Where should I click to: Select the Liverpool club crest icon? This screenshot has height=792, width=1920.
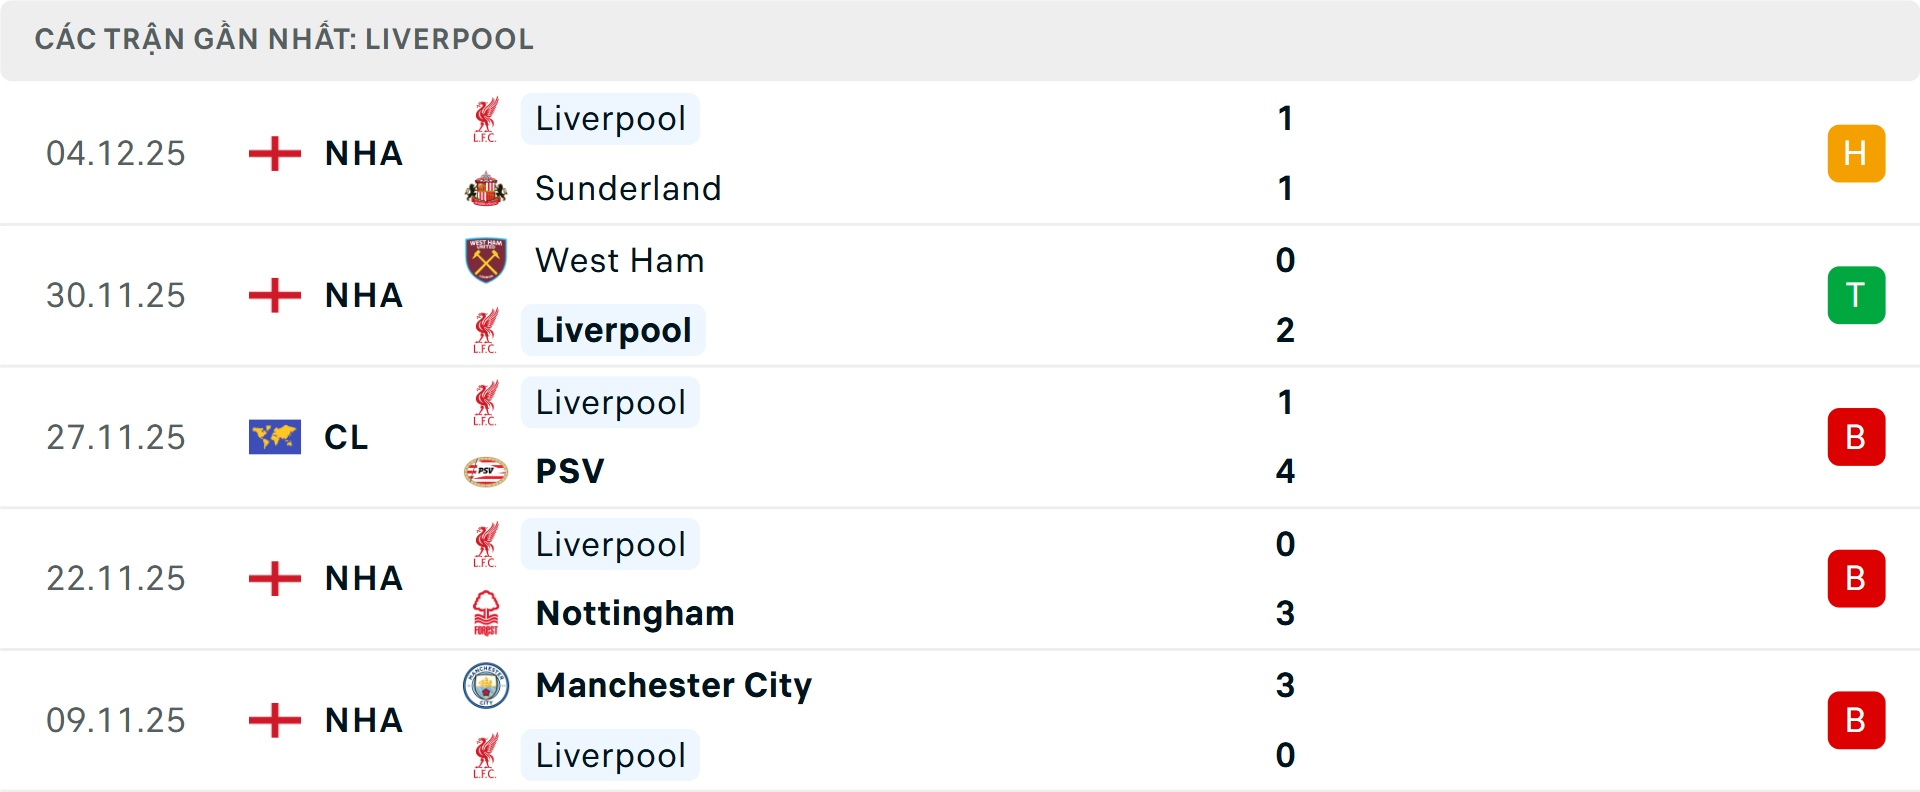[487, 118]
